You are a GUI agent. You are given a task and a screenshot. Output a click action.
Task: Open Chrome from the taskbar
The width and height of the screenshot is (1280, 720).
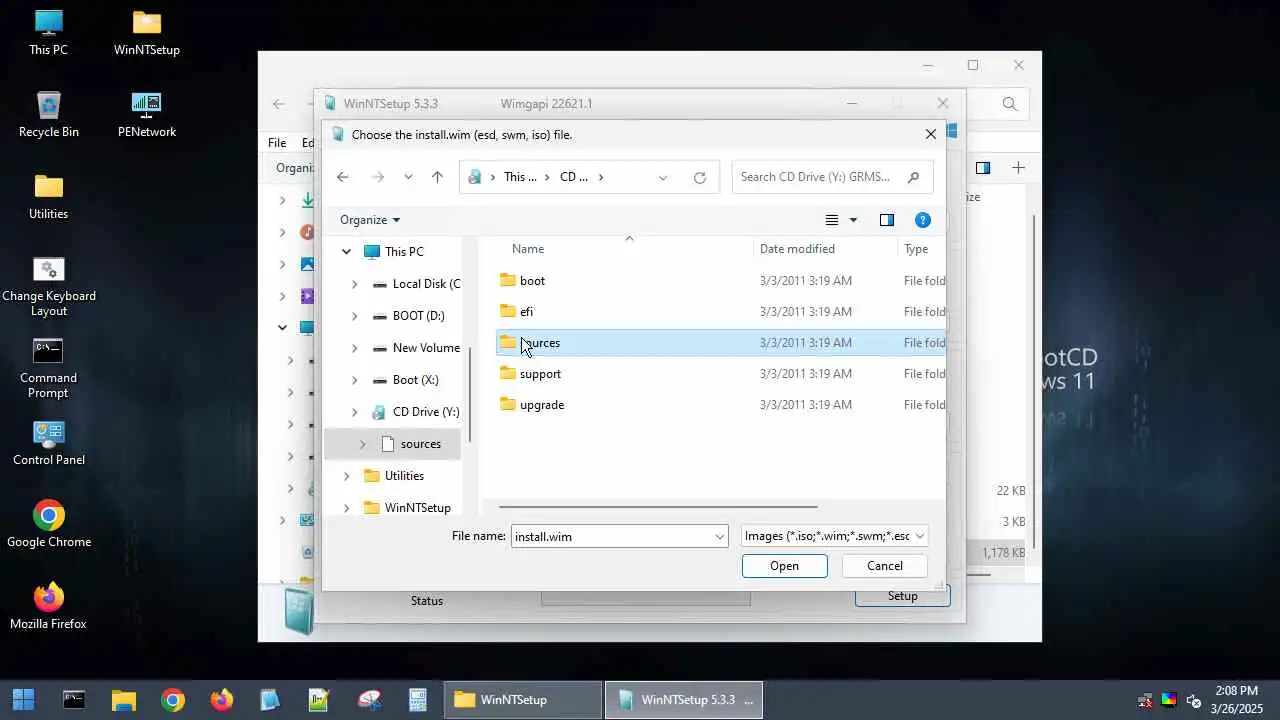(173, 700)
